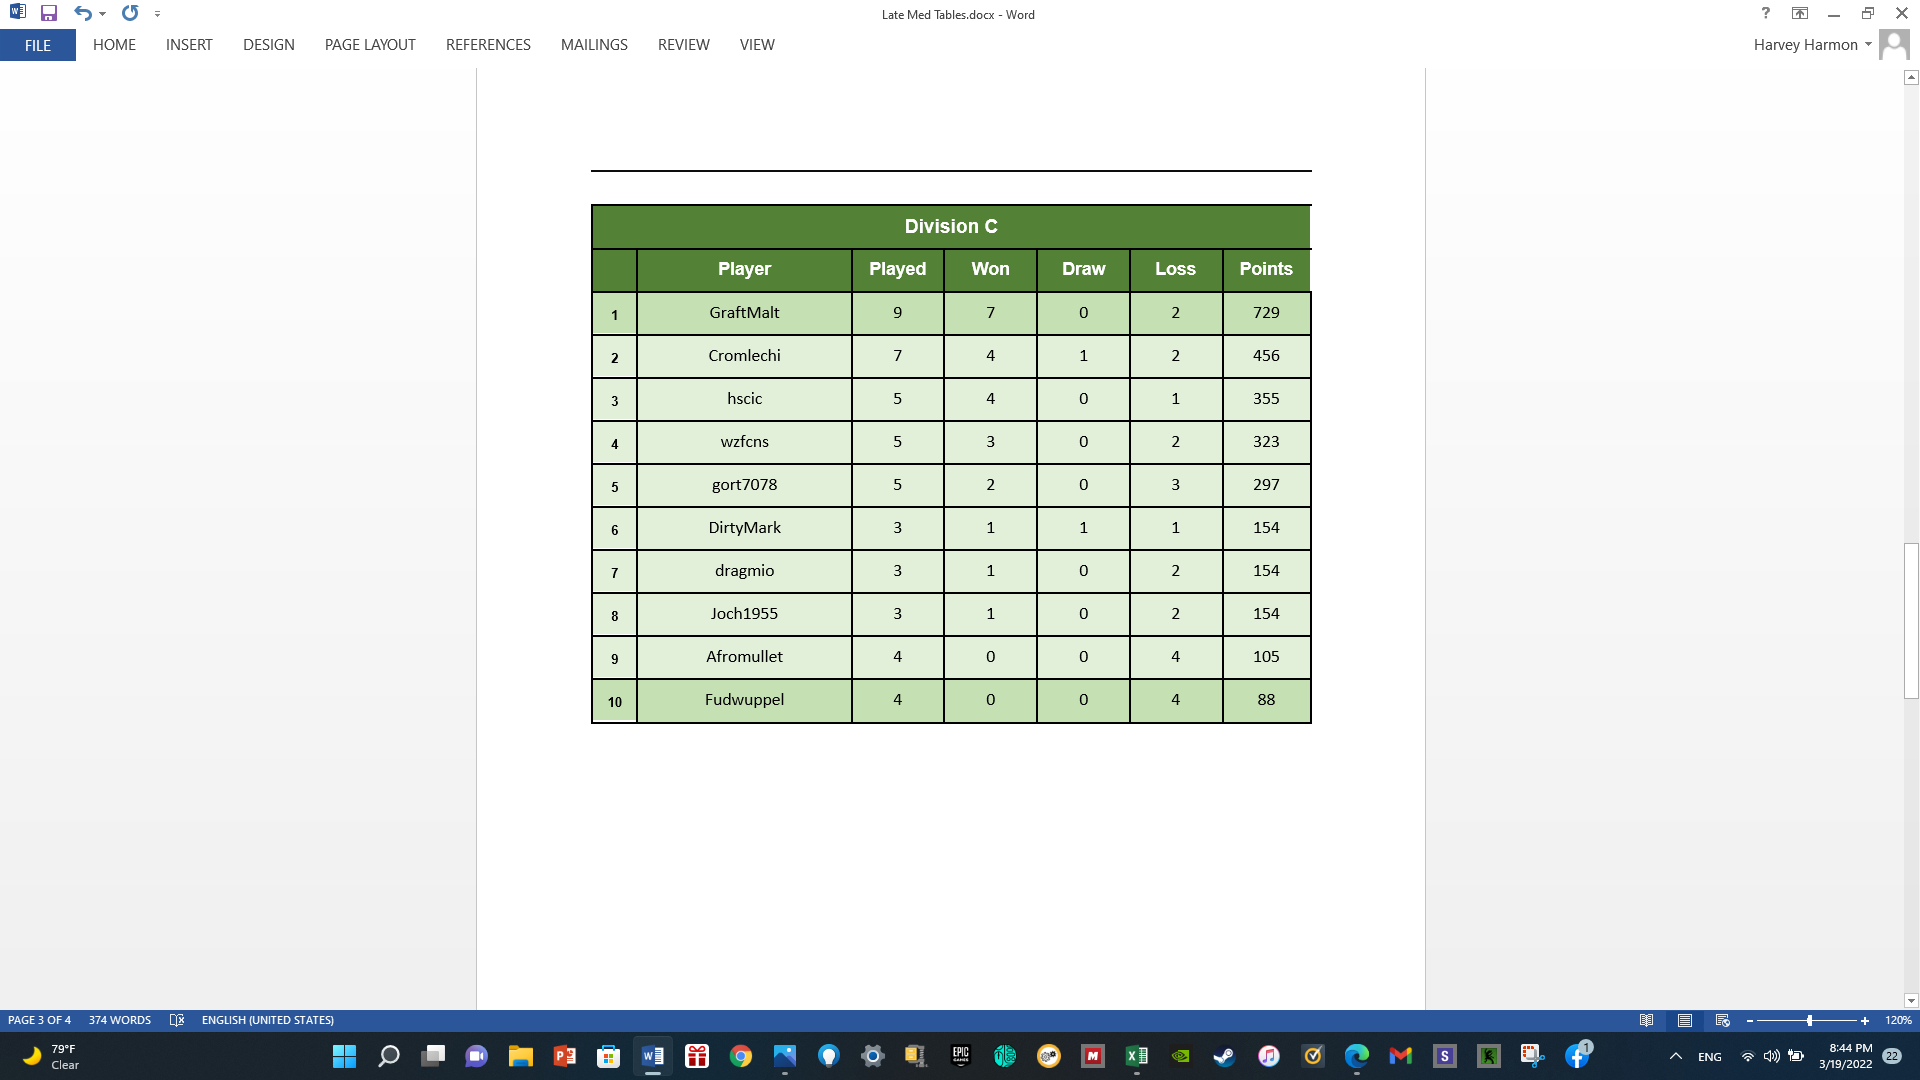Show hidden system tray icons
1920x1080 pixels.
[x=1676, y=1056]
